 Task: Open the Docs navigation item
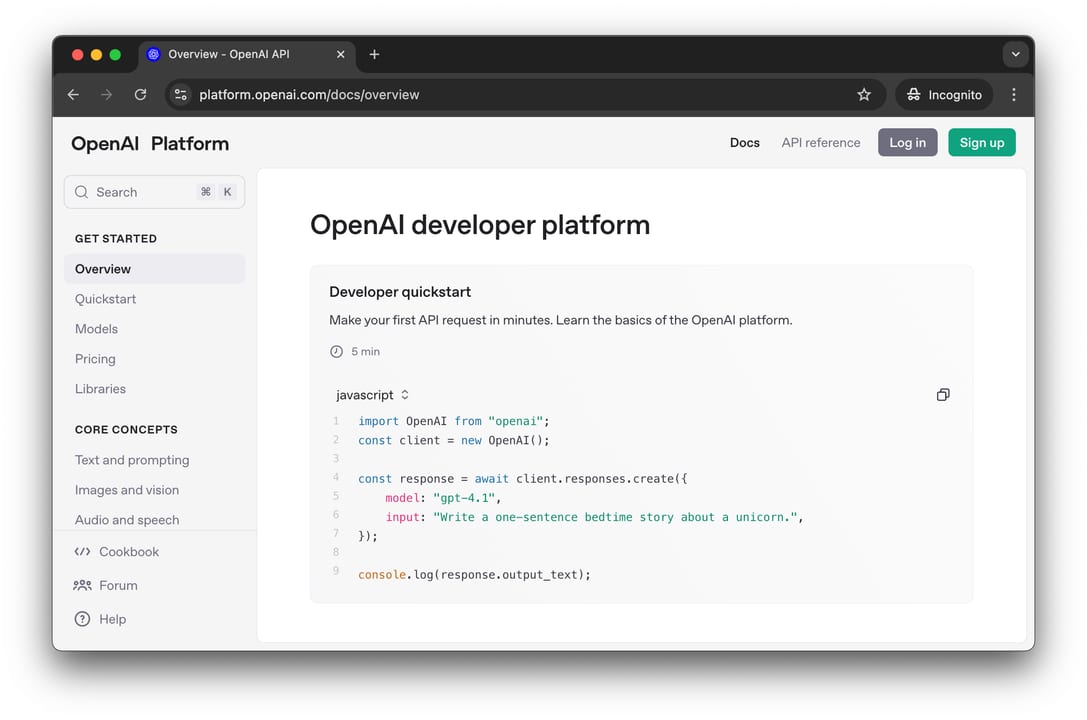click(745, 143)
